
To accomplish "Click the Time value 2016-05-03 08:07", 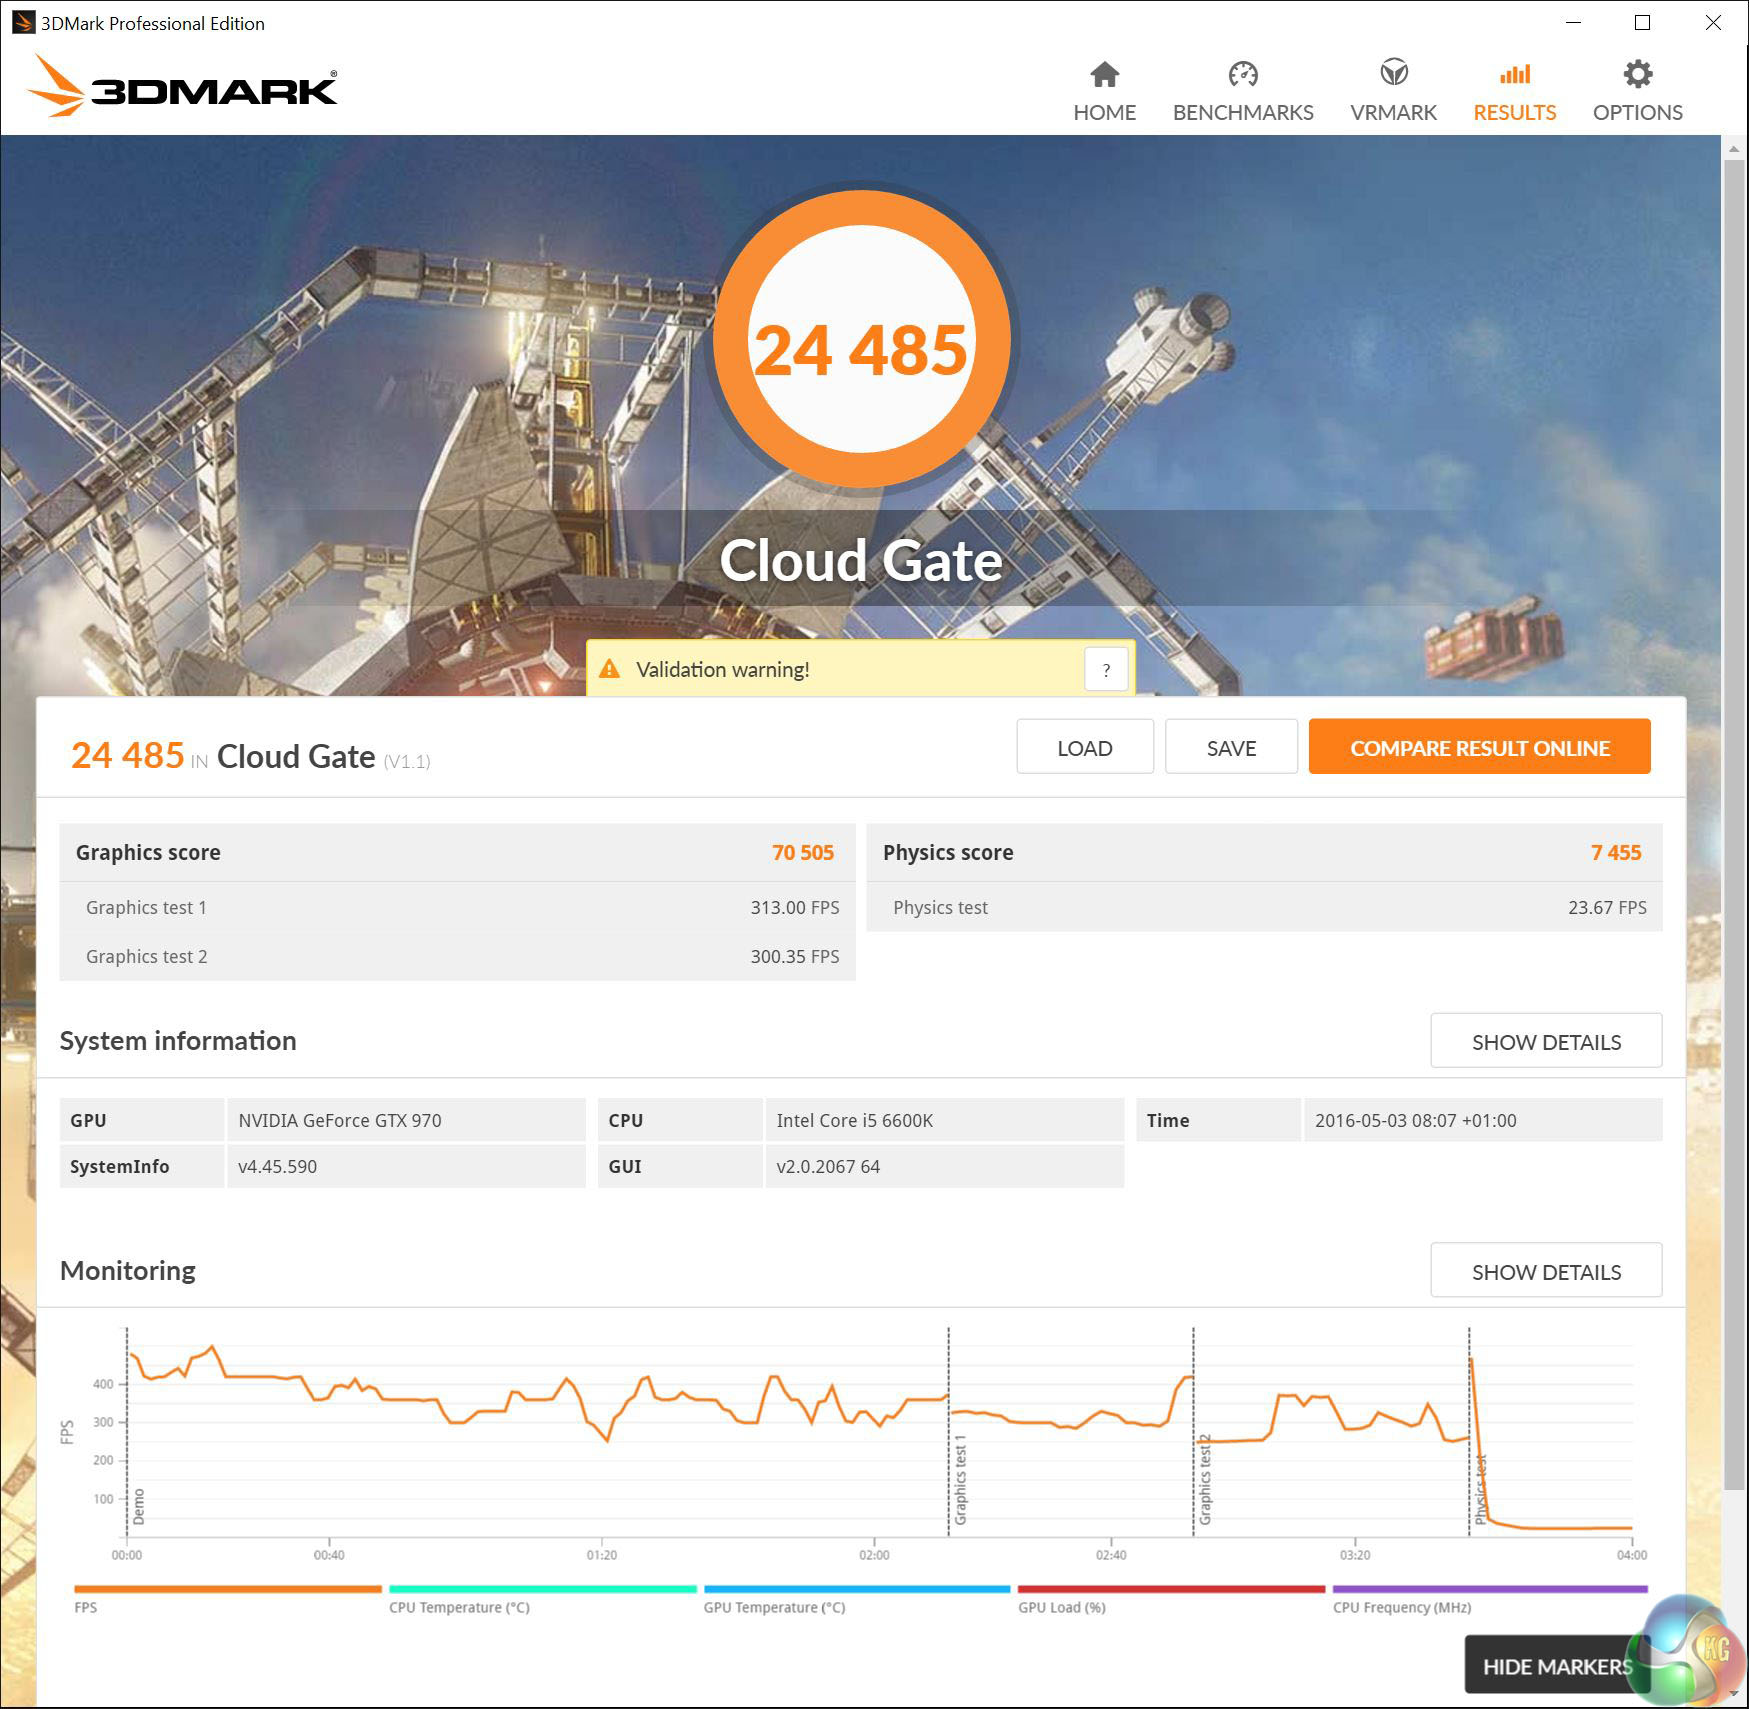I will [x=1416, y=1120].
